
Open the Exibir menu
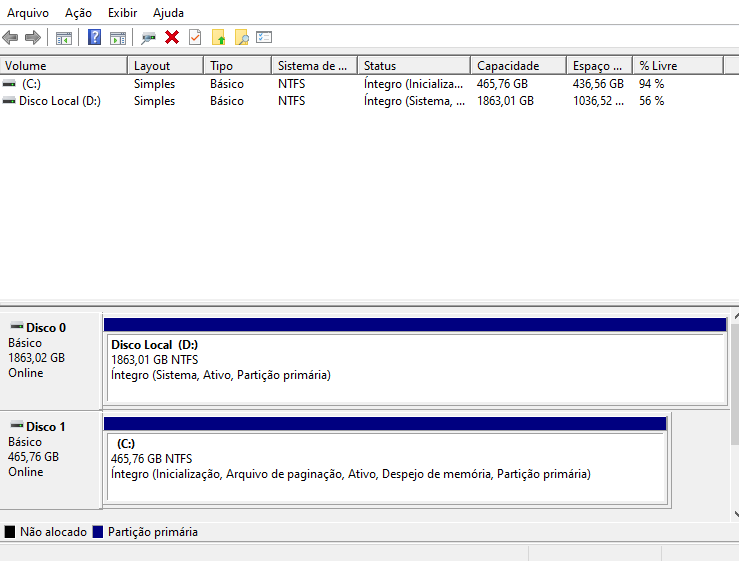pos(123,13)
